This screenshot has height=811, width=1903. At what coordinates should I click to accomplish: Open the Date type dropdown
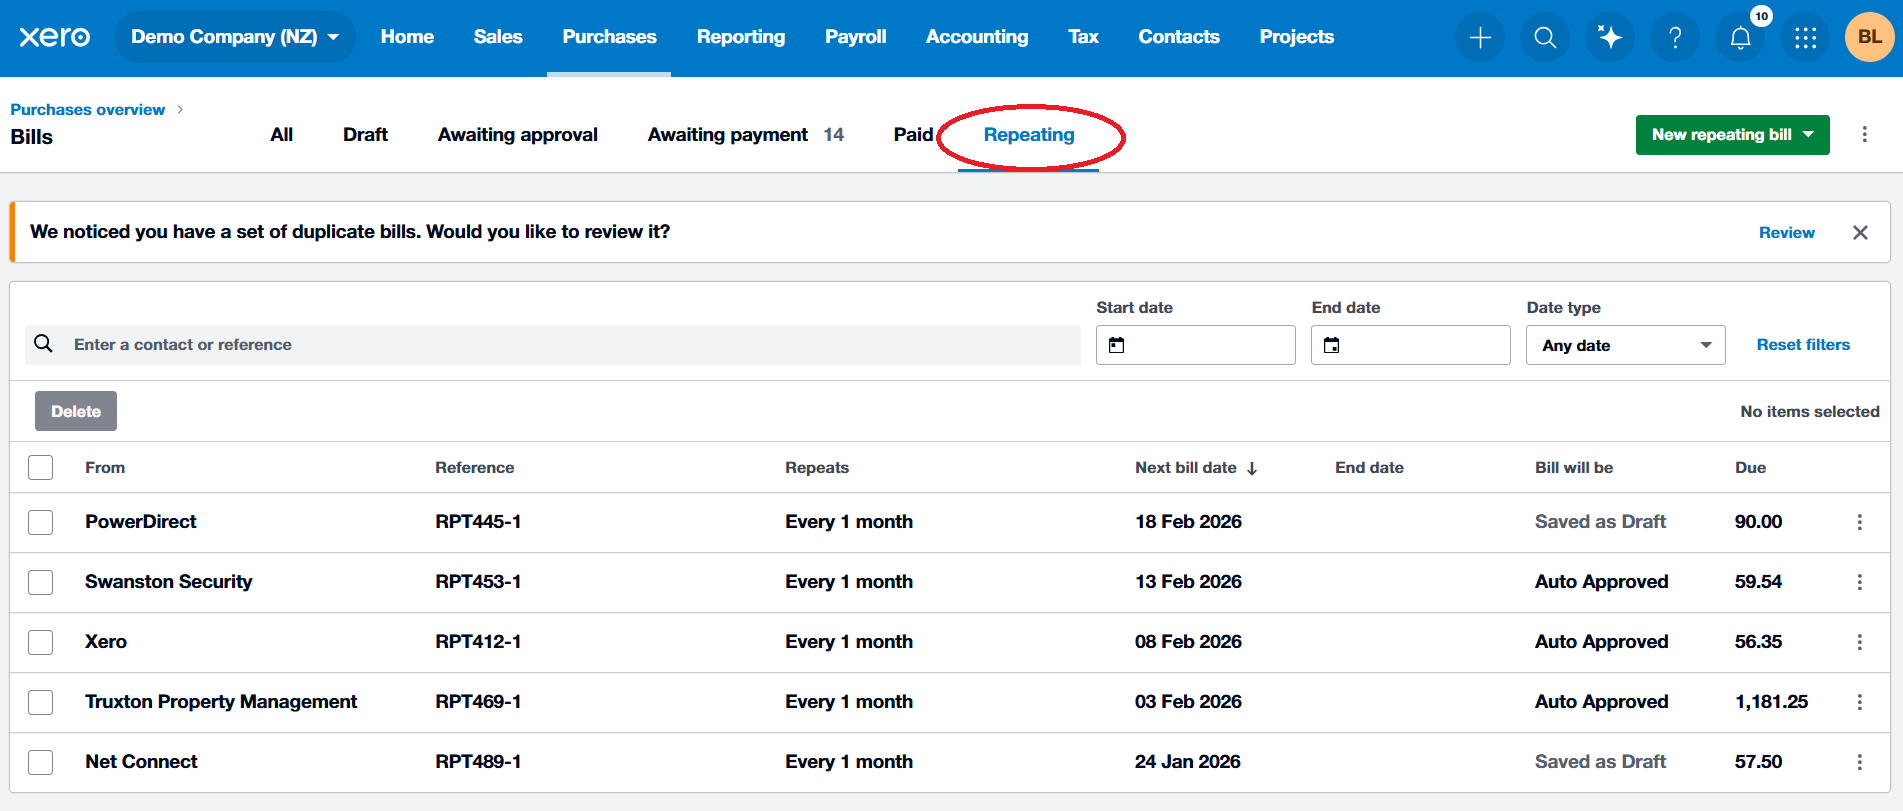point(1625,345)
